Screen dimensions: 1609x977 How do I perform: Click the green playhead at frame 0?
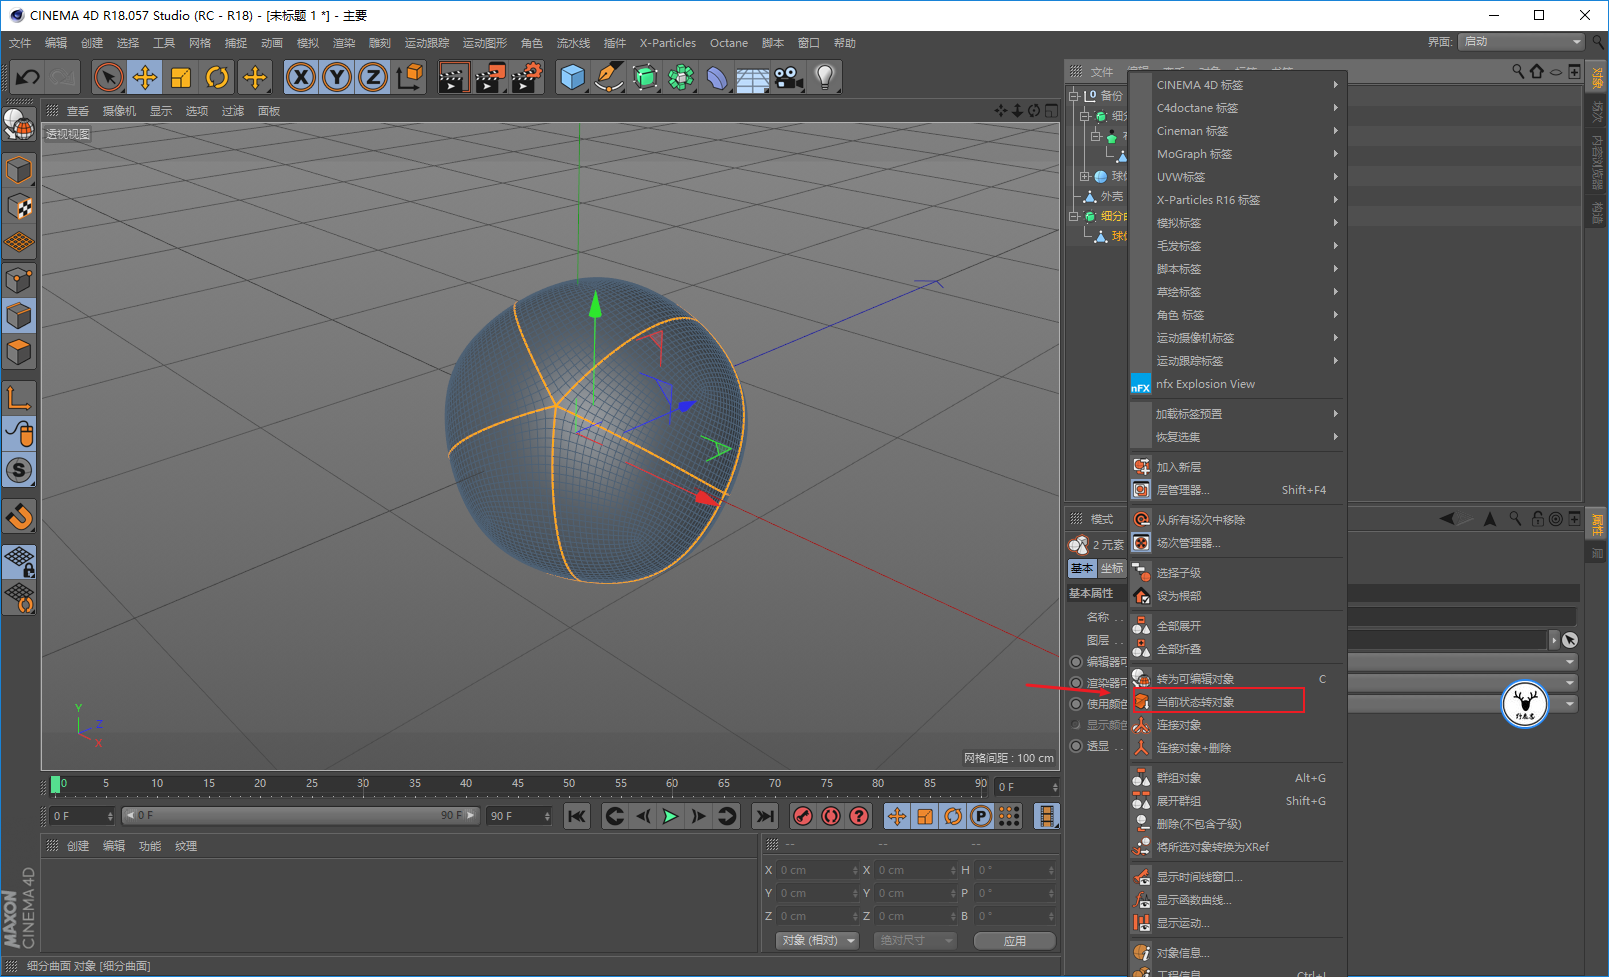(56, 785)
